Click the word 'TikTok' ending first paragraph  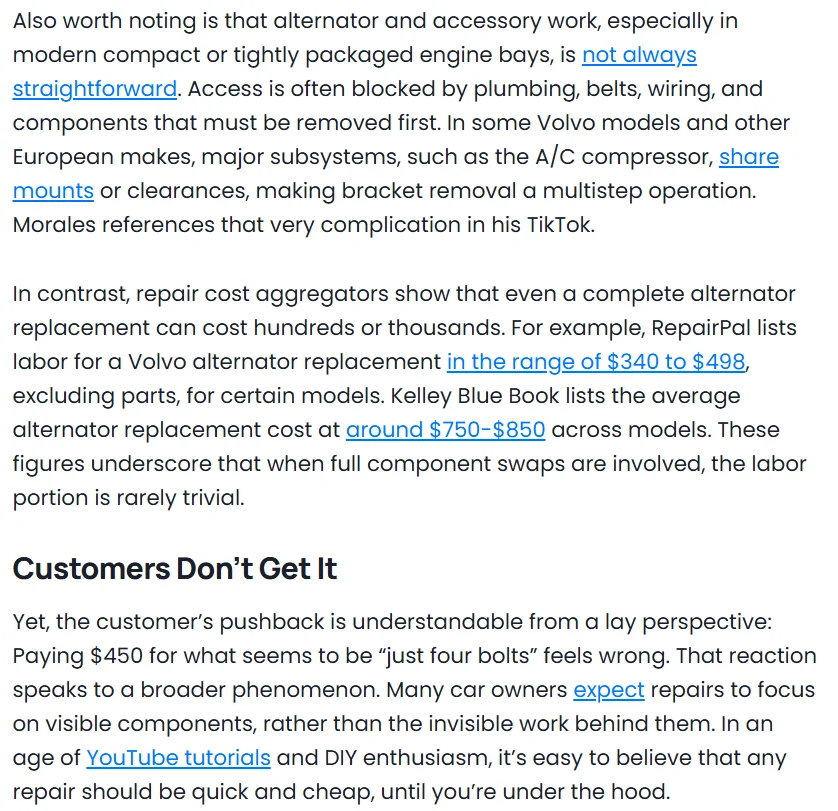561,225
